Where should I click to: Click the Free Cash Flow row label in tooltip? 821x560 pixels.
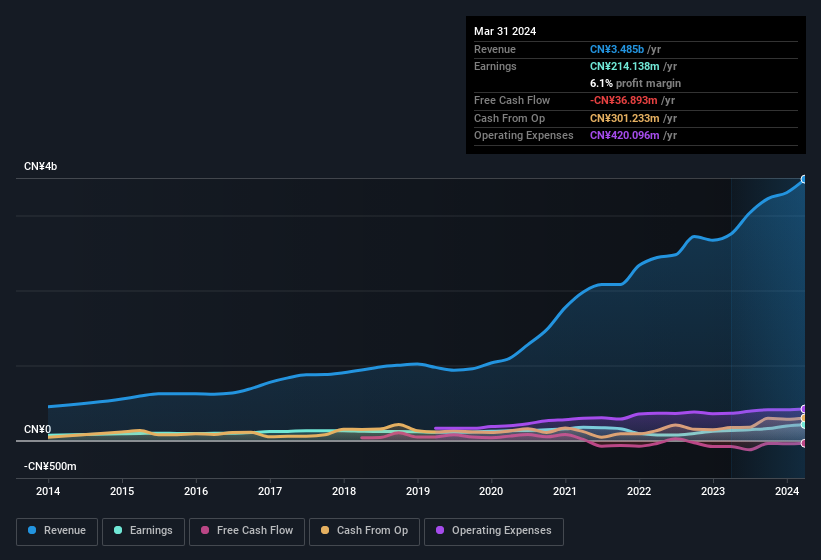(x=512, y=100)
